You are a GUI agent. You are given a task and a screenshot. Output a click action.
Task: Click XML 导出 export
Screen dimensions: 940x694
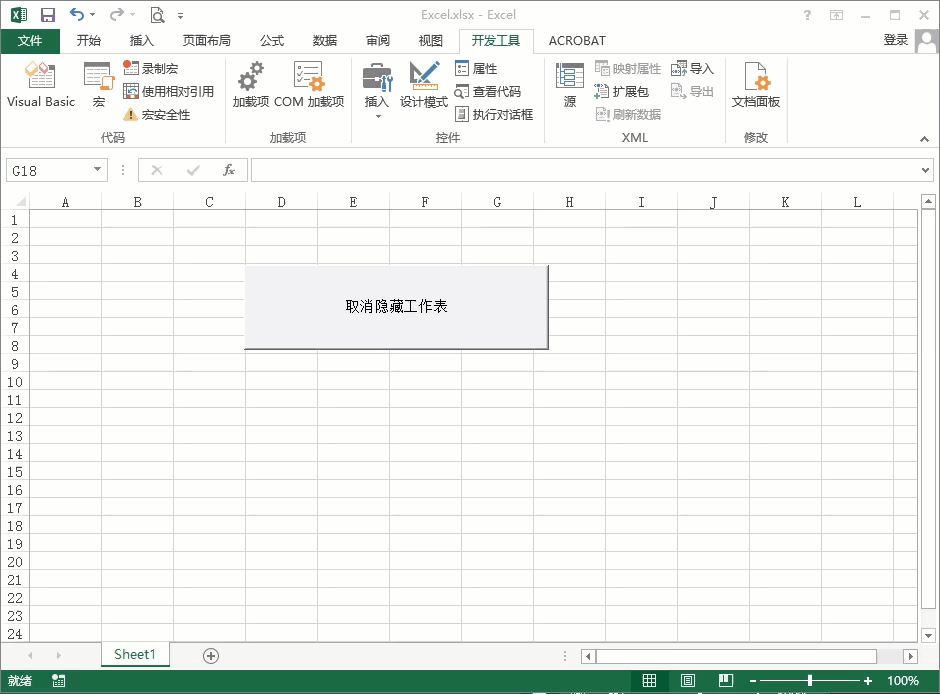click(692, 91)
